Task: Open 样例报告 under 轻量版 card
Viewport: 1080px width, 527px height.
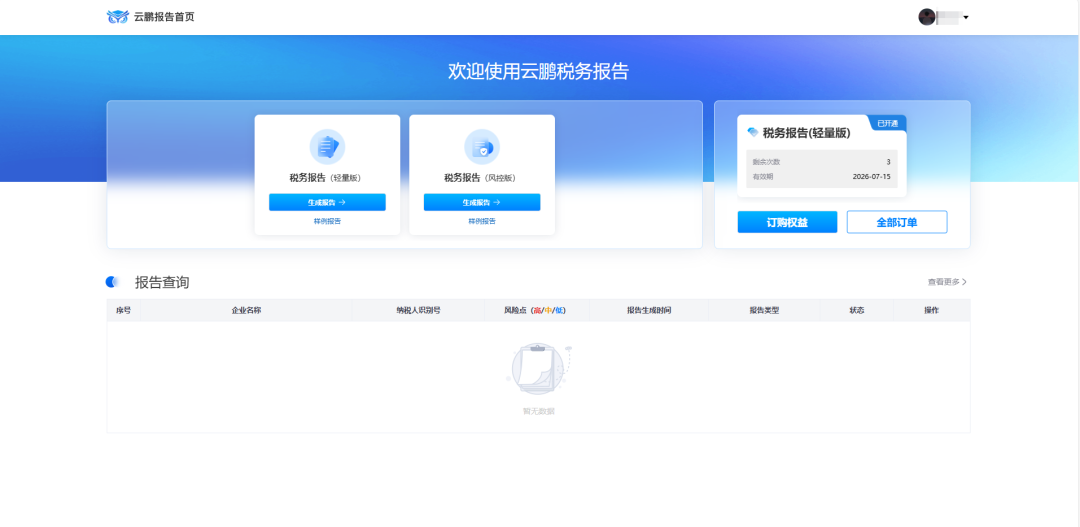Action: 327,222
